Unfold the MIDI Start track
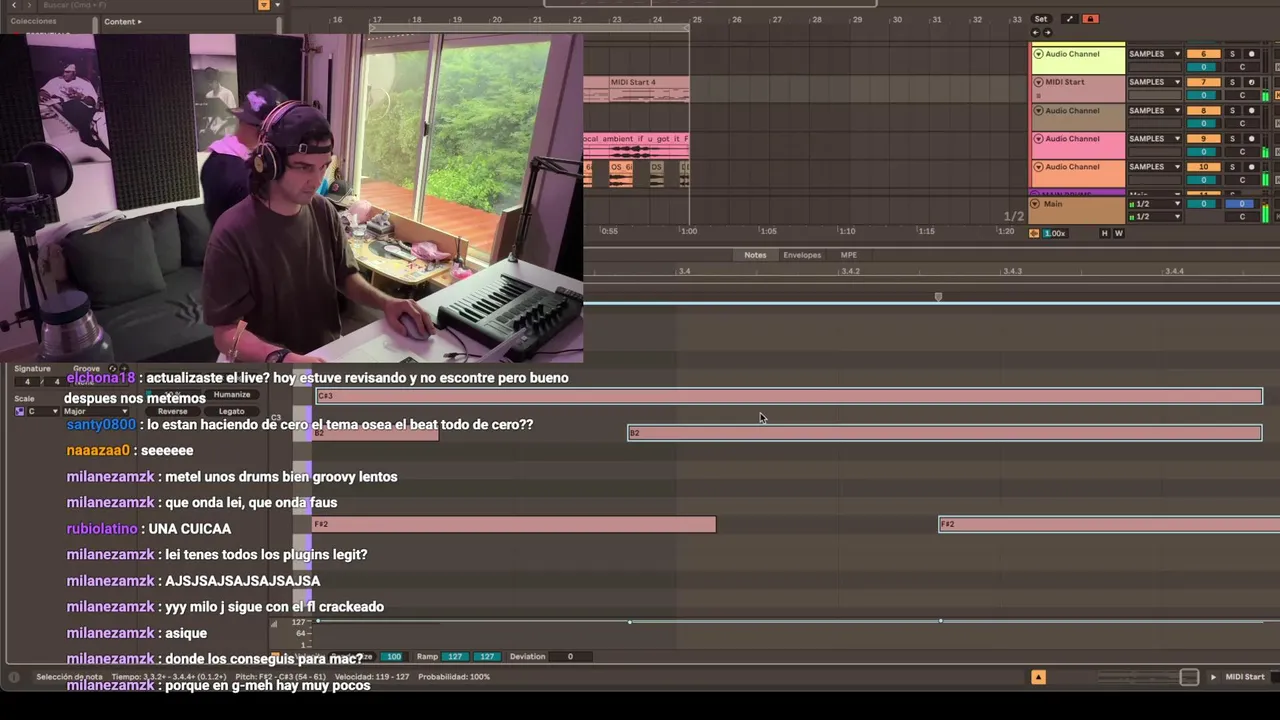The height and width of the screenshot is (720, 1280). pos(1038,82)
